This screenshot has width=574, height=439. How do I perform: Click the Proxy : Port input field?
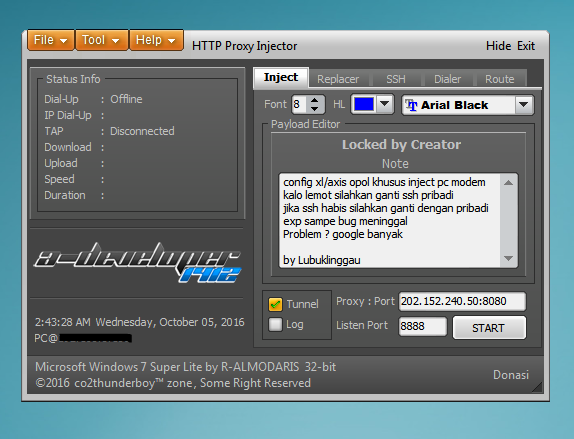tap(462, 302)
